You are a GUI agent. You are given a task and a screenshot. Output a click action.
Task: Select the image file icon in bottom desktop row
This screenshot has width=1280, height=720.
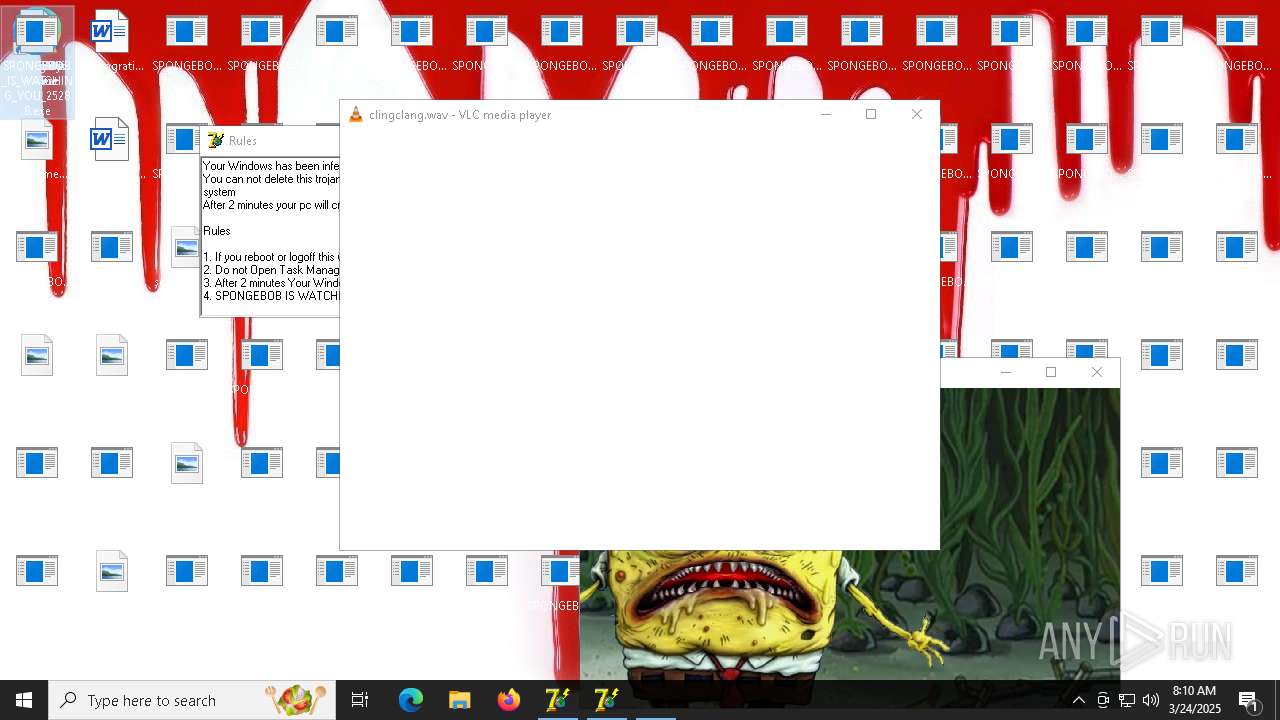(x=112, y=571)
